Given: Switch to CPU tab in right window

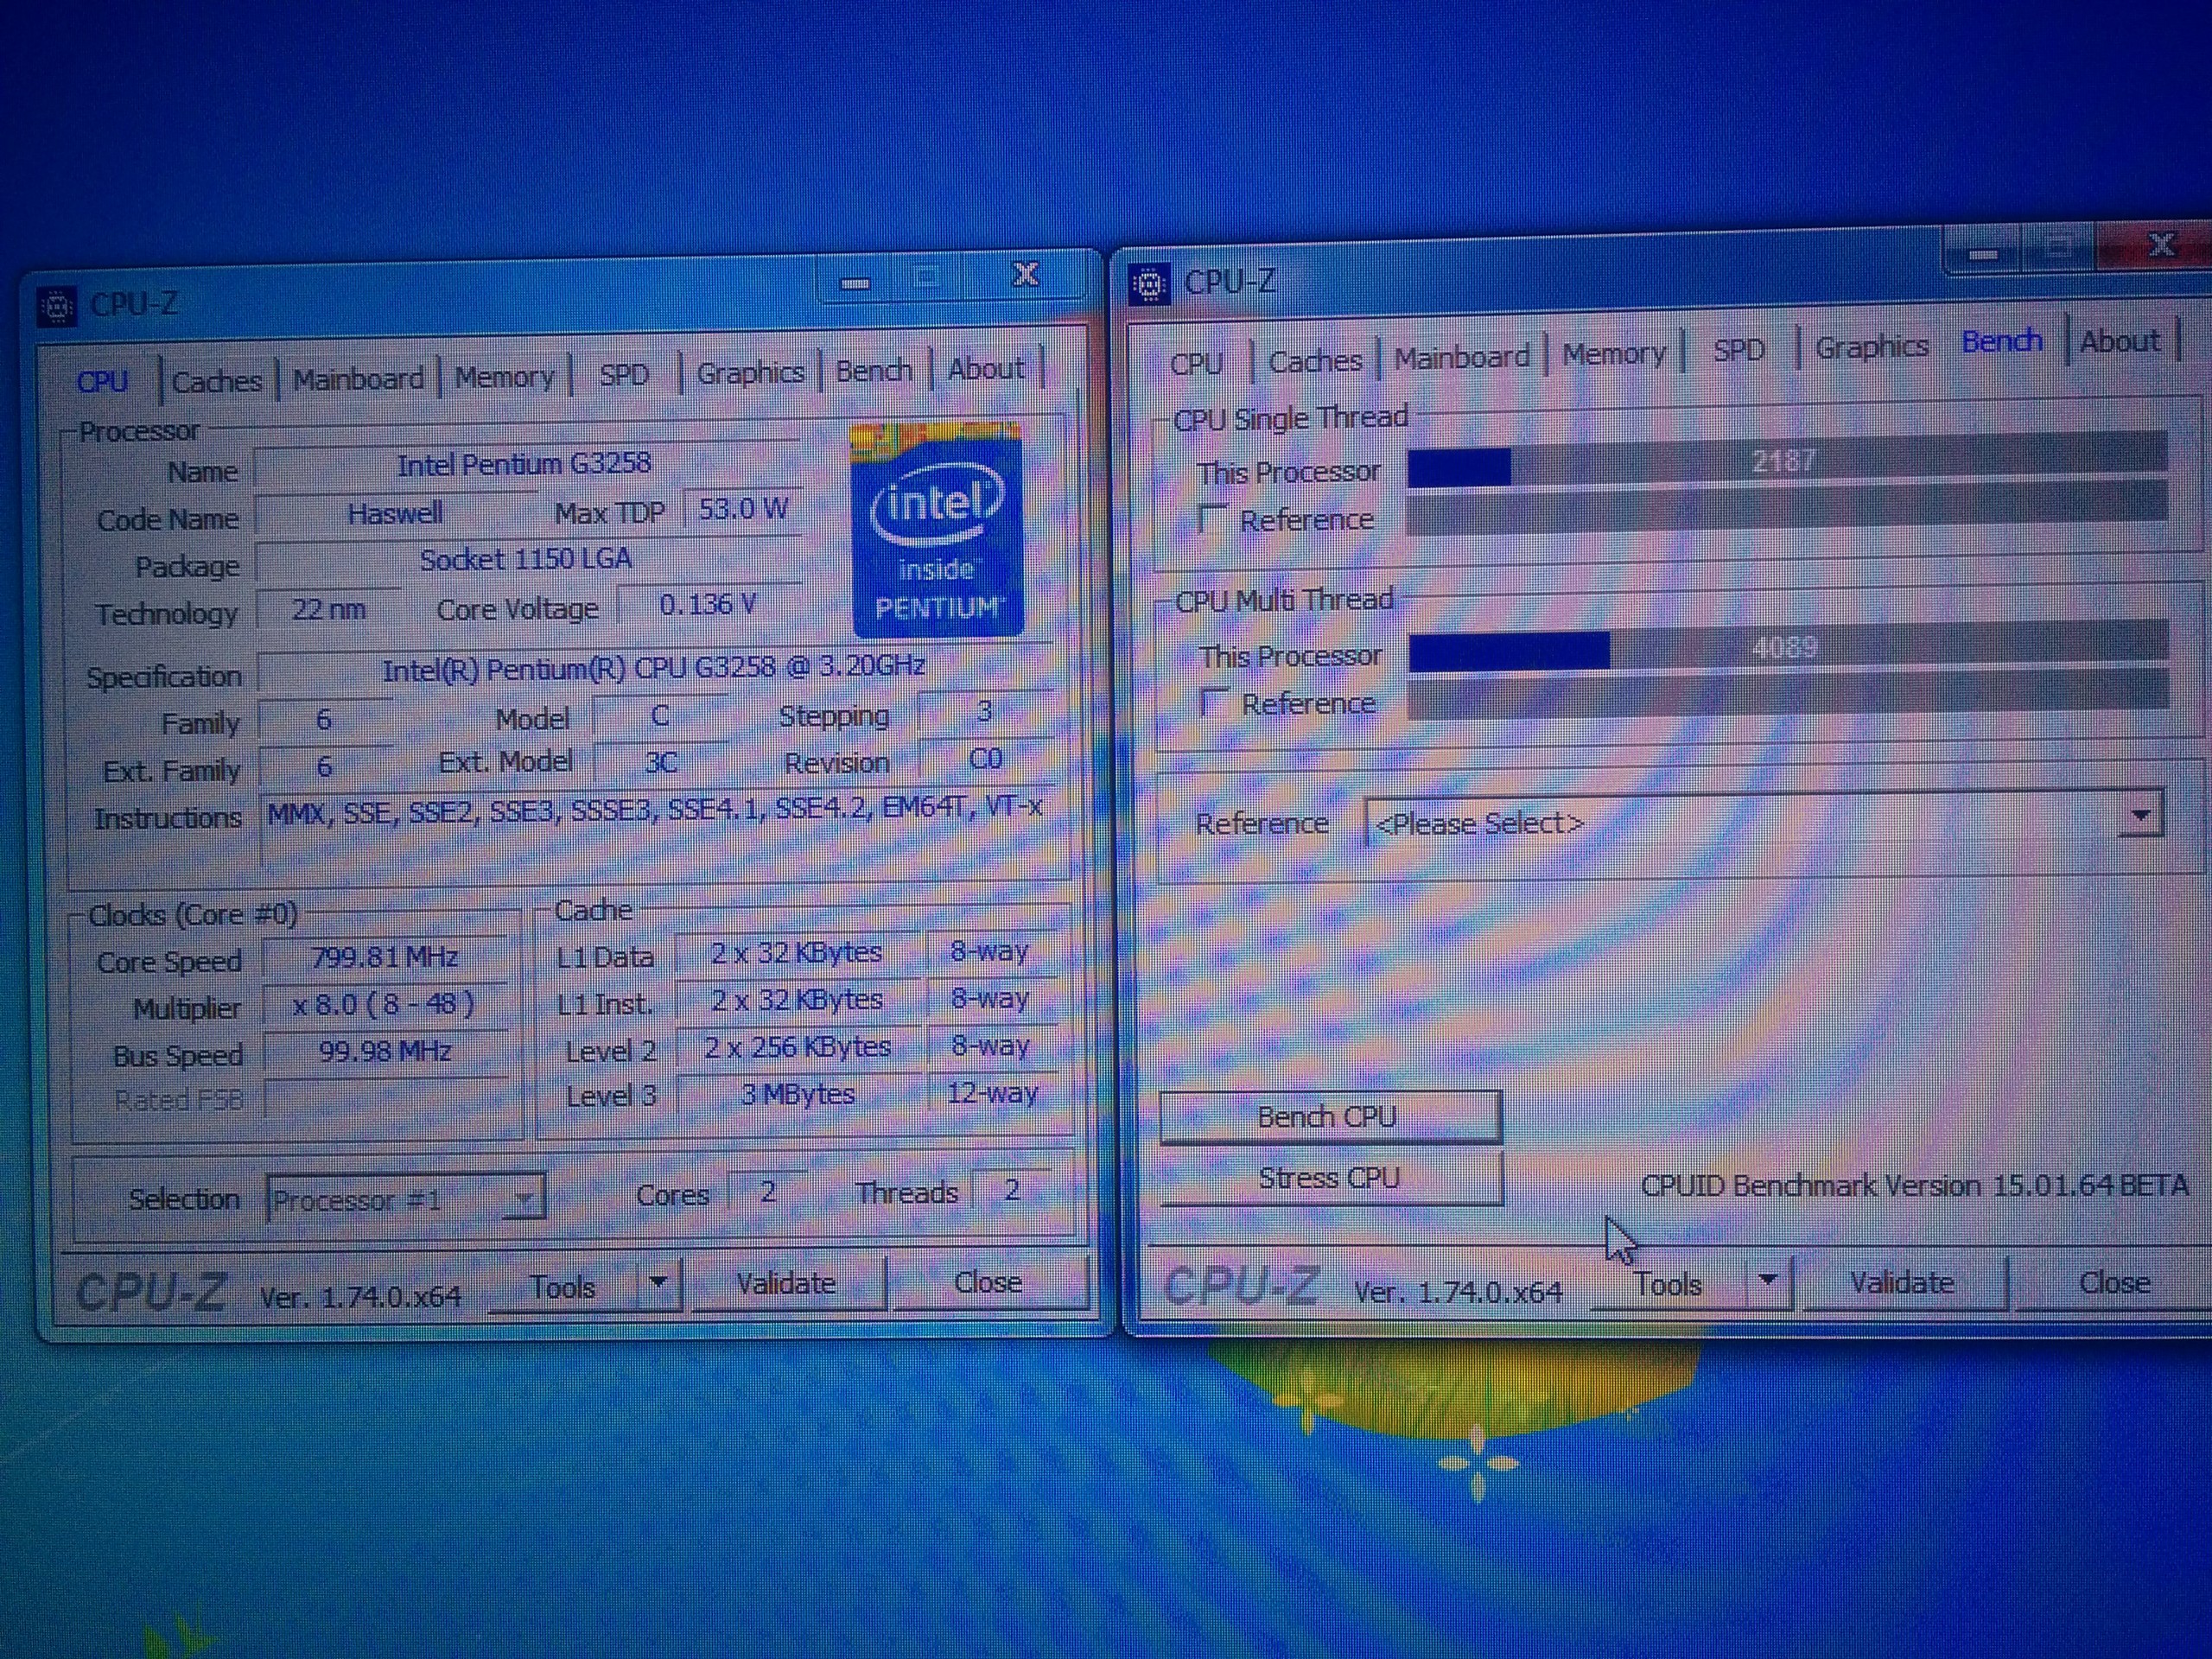Looking at the screenshot, I should click(1196, 363).
